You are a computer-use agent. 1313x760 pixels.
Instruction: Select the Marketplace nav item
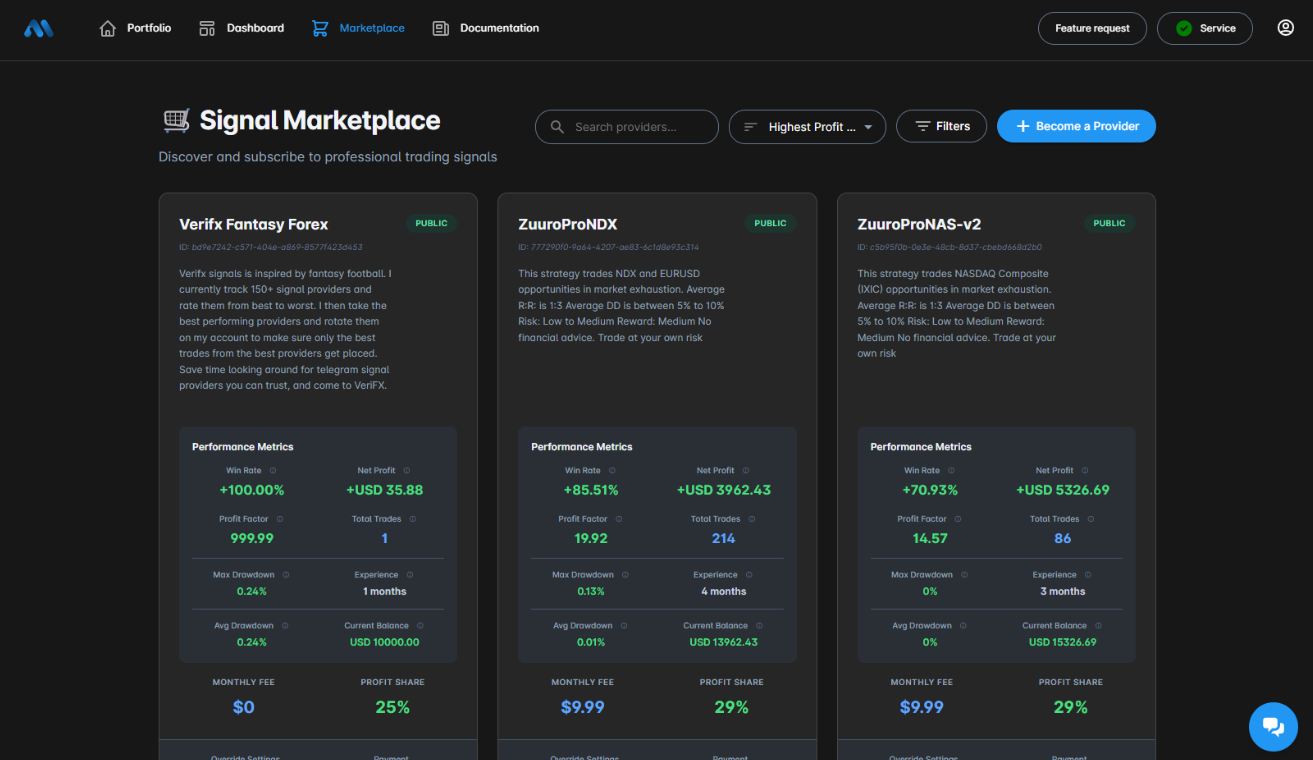(358, 28)
